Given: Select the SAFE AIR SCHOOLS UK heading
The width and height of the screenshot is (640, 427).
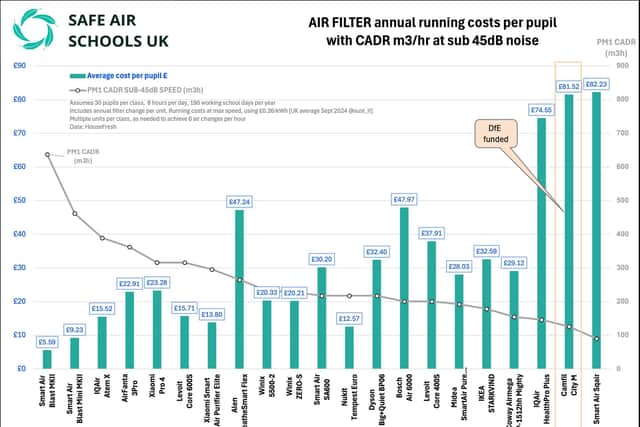Looking at the screenshot, I should 118,31.
